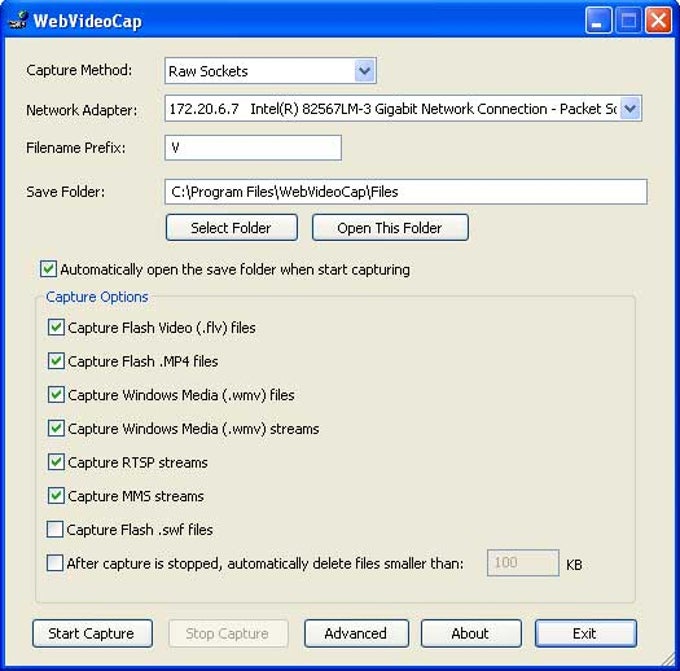Toggle Capture MMS streams checkbox
The image size is (680, 671).
56,496
